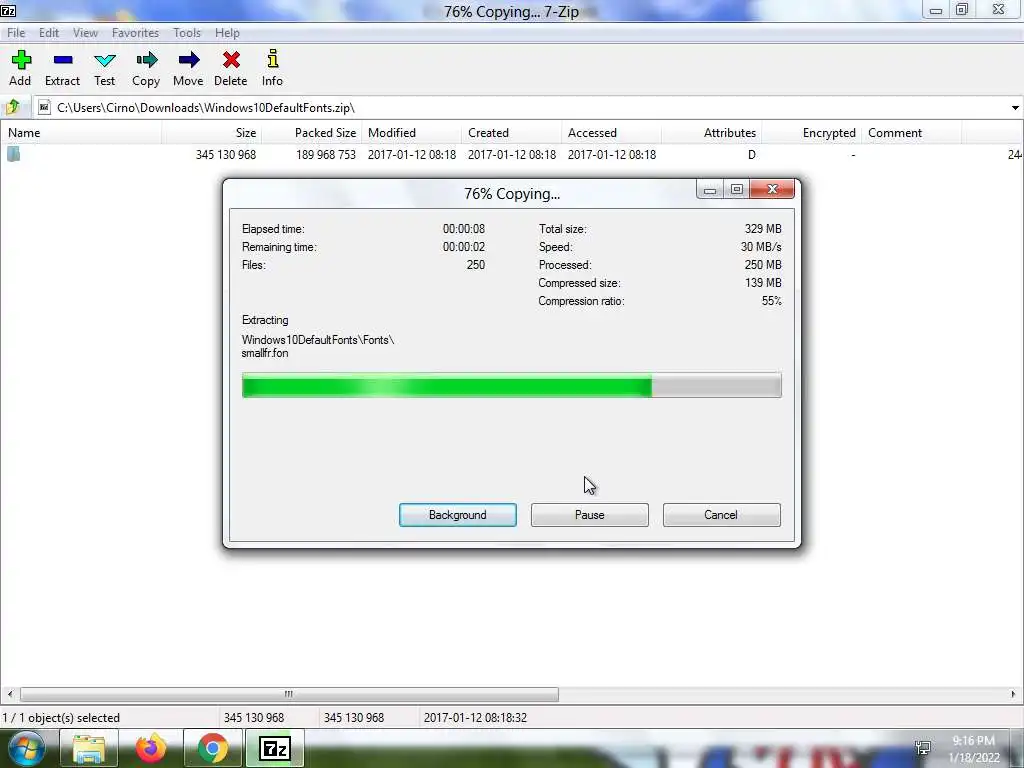Viewport: 1024px width, 768px height.
Task: Open the Help menu
Action: (227, 33)
